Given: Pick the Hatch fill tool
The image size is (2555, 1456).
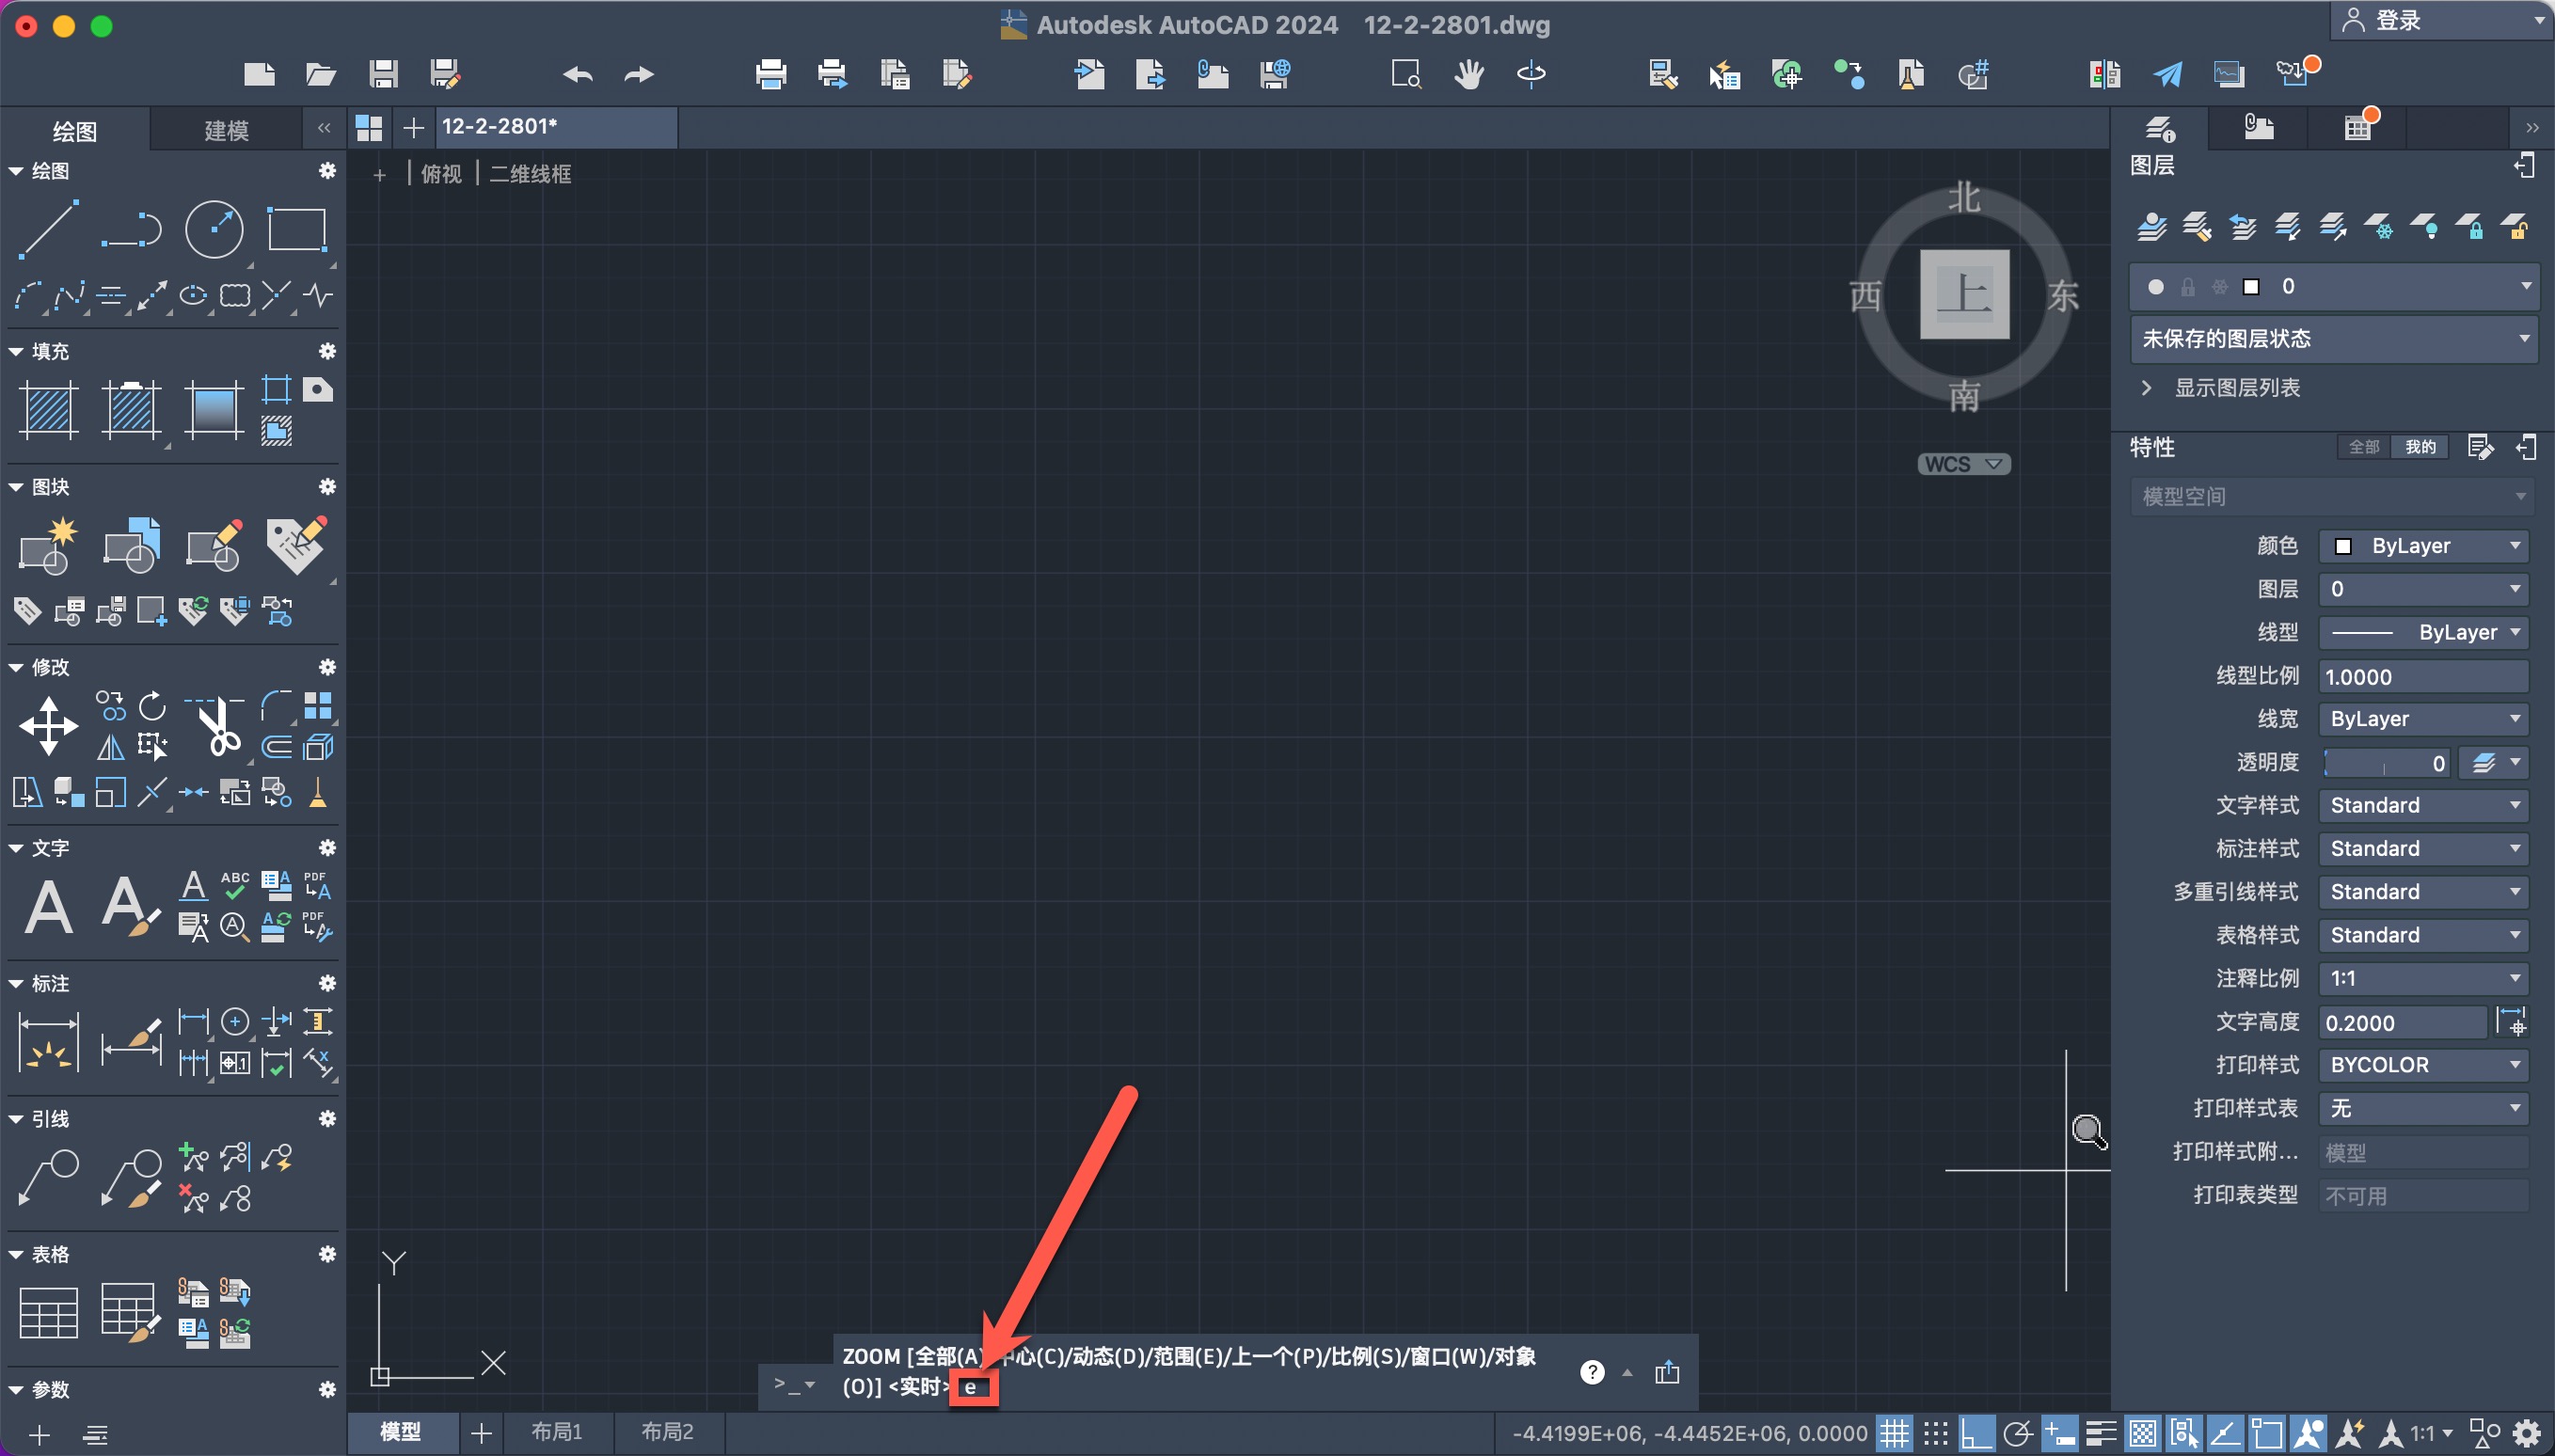Looking at the screenshot, I should click(48, 409).
